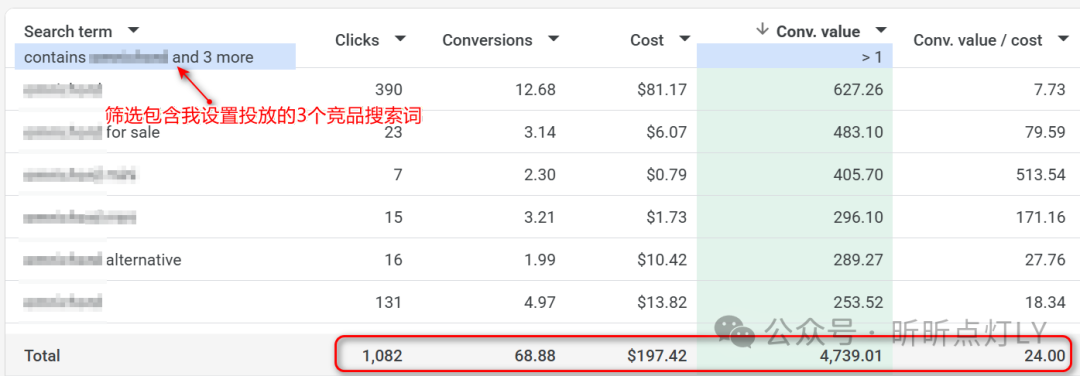Screen dimensions: 1080x376
Task: Click the 171.16 value/cost cell
Action: [x=1041, y=218]
